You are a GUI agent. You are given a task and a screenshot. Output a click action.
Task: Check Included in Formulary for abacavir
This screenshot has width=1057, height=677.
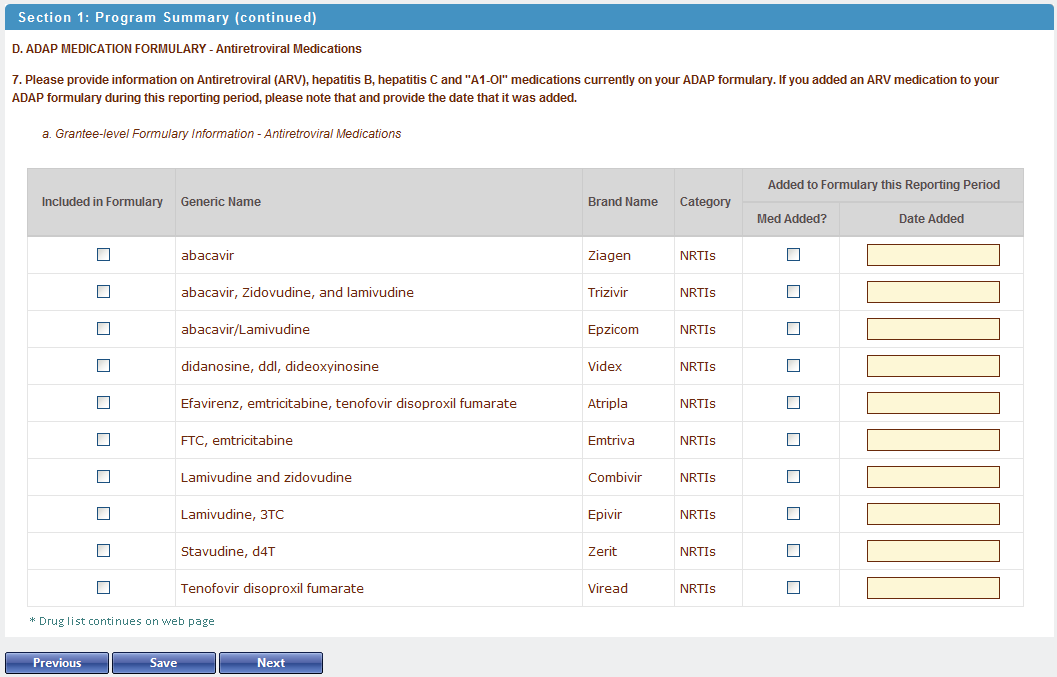(103, 255)
